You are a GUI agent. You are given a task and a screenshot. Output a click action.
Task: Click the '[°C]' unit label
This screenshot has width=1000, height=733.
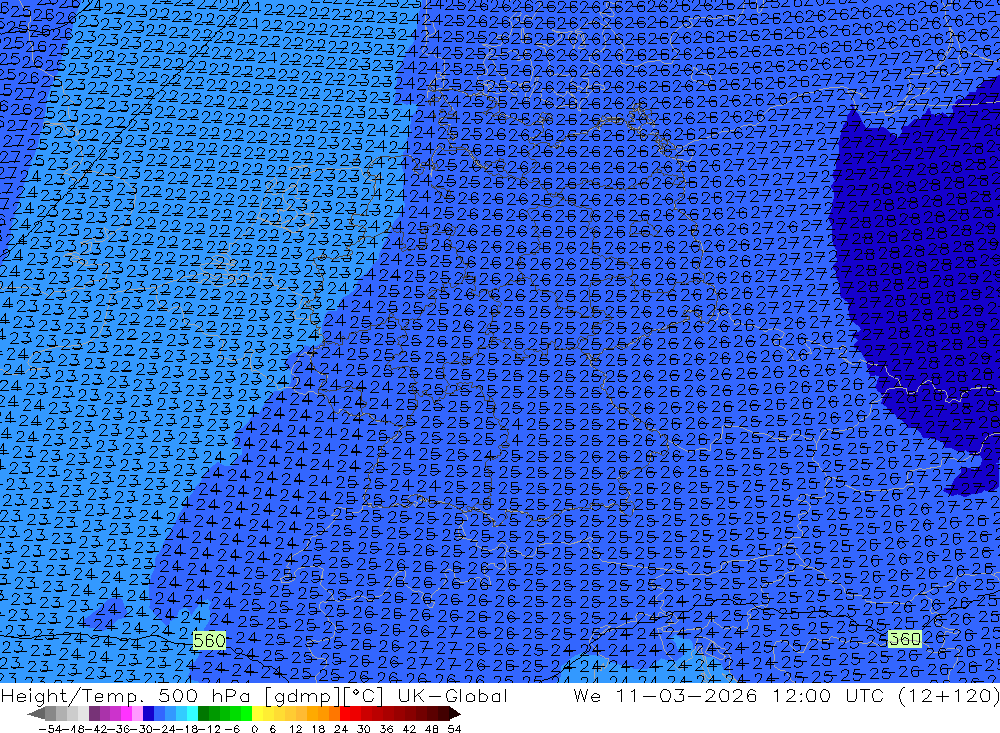(364, 695)
